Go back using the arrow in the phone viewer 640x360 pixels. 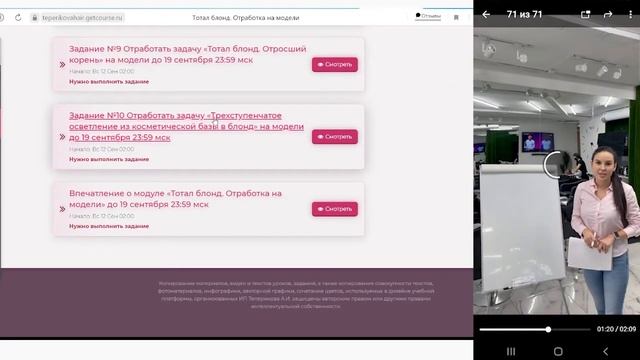pos(486,14)
